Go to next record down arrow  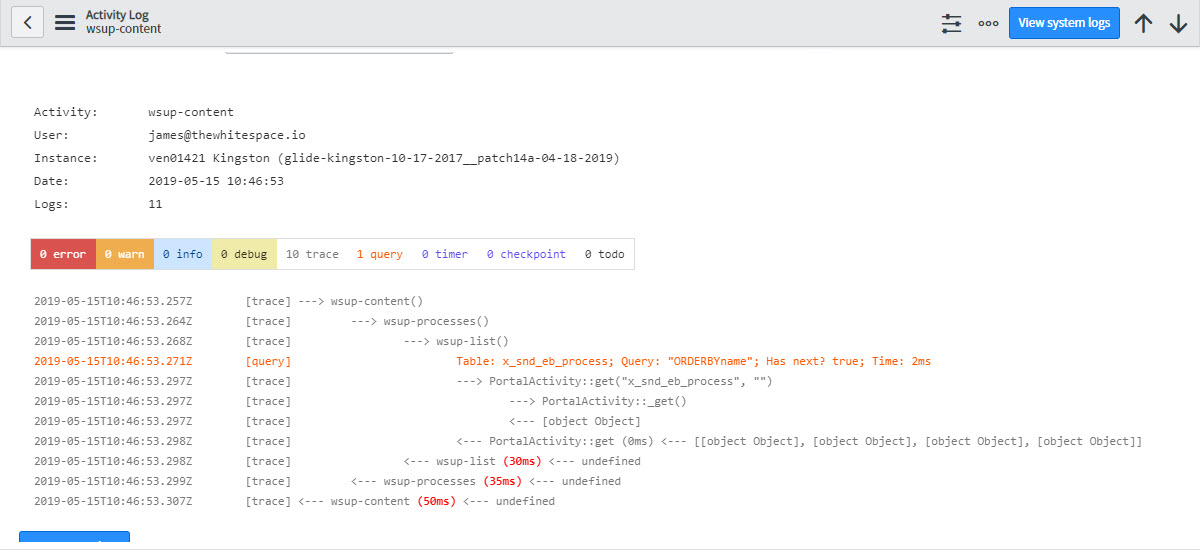click(1178, 23)
